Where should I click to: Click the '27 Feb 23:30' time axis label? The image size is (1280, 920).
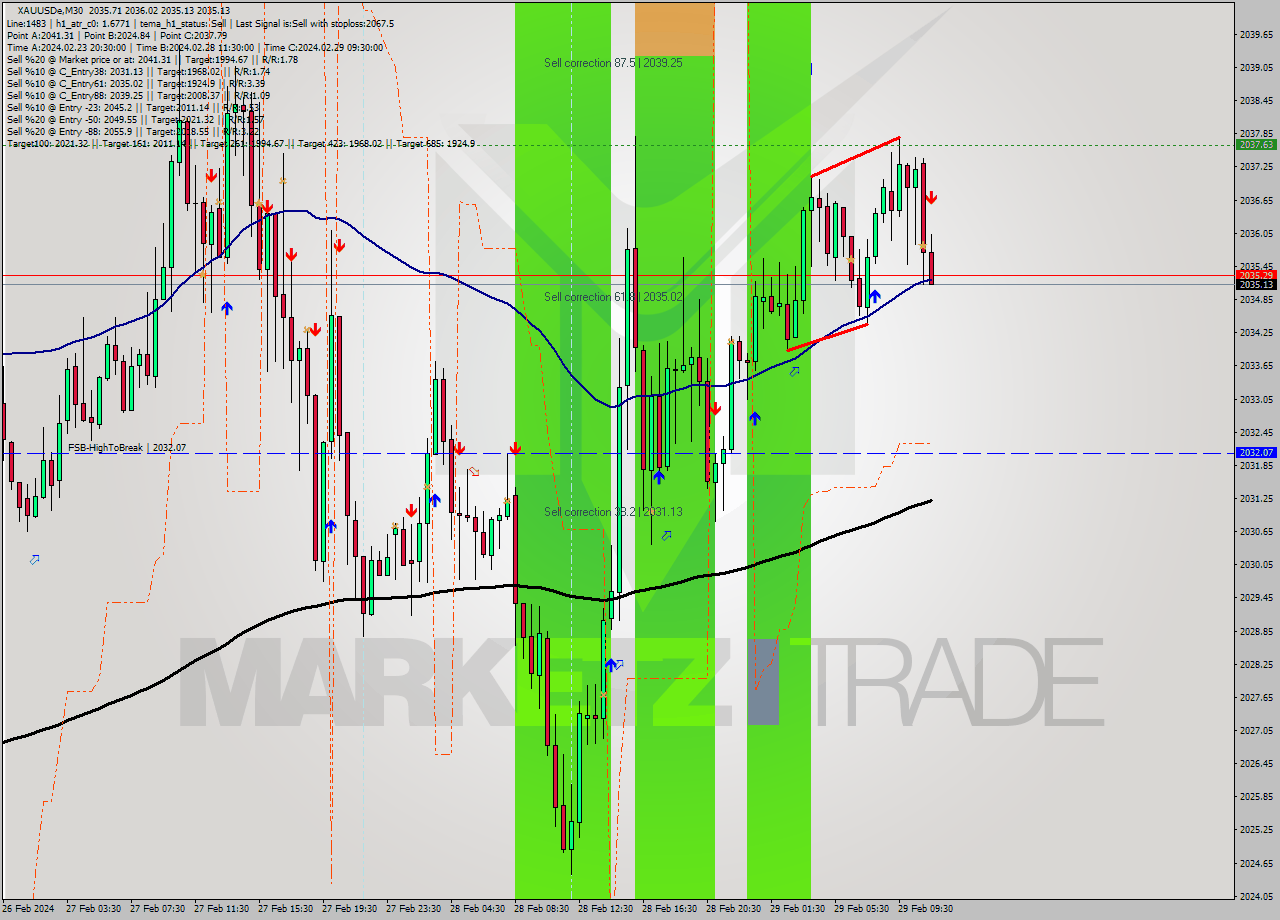coord(414,909)
